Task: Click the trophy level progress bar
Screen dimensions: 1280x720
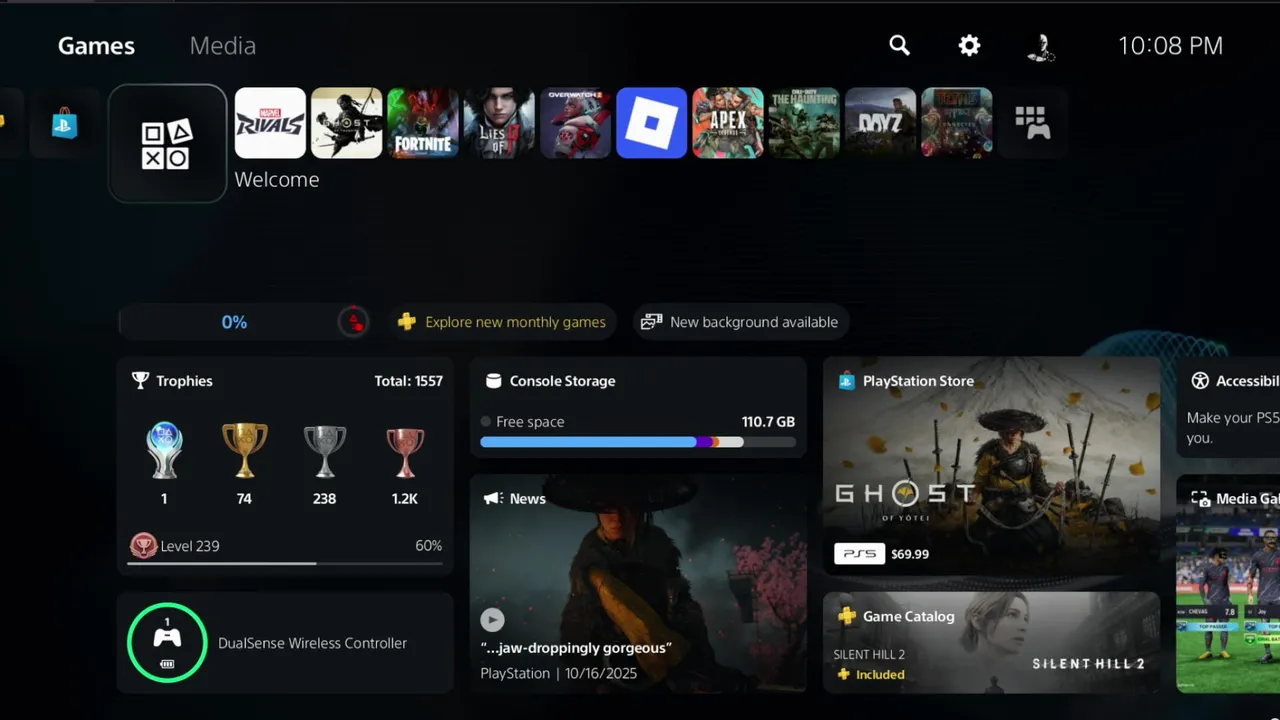Action: coord(285,564)
